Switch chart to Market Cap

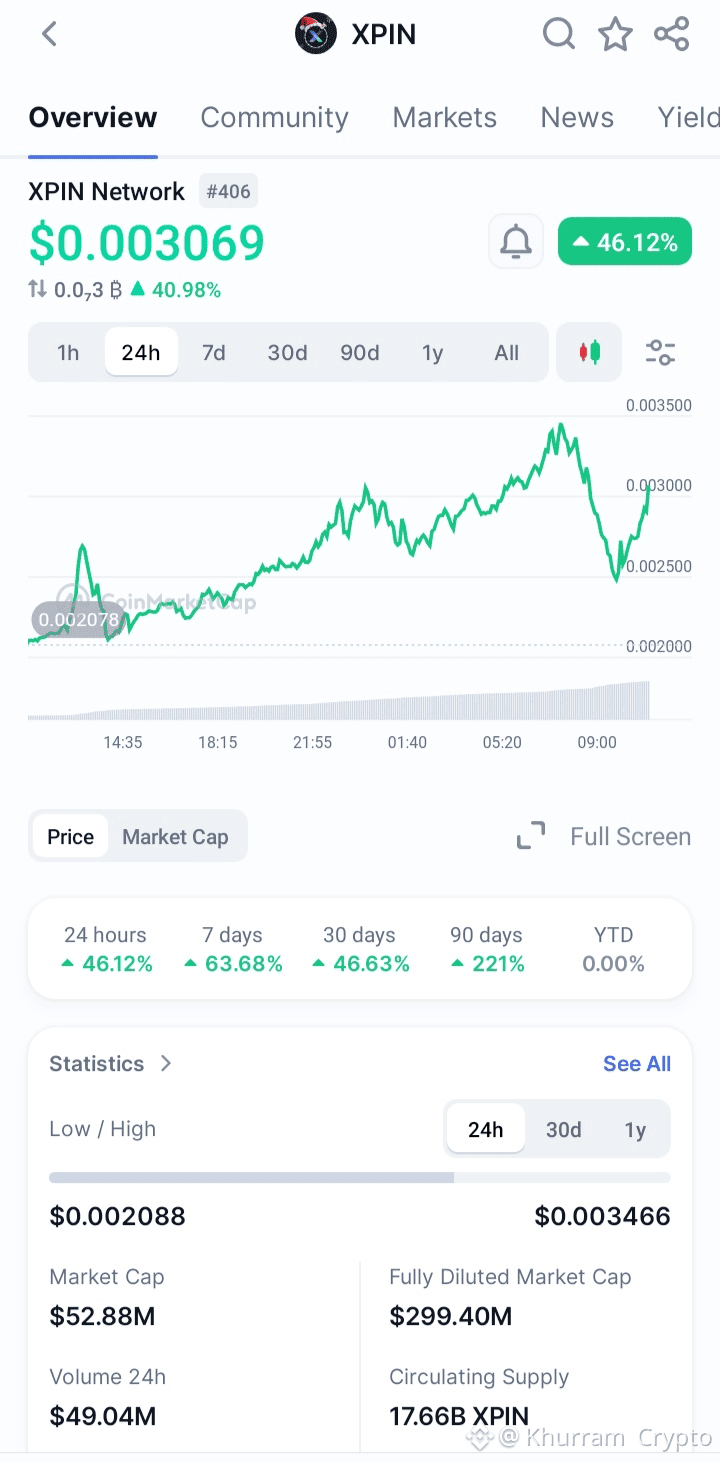coord(175,837)
